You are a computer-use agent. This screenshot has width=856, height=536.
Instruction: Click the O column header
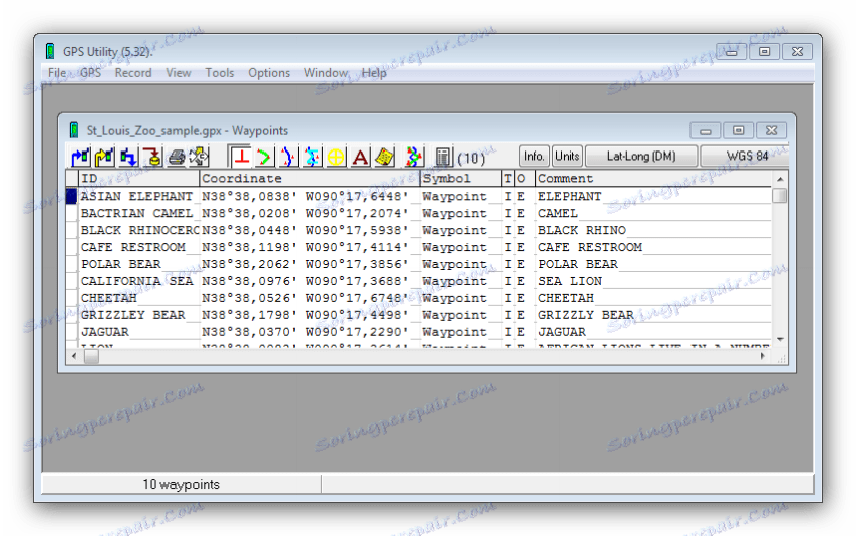(524, 178)
